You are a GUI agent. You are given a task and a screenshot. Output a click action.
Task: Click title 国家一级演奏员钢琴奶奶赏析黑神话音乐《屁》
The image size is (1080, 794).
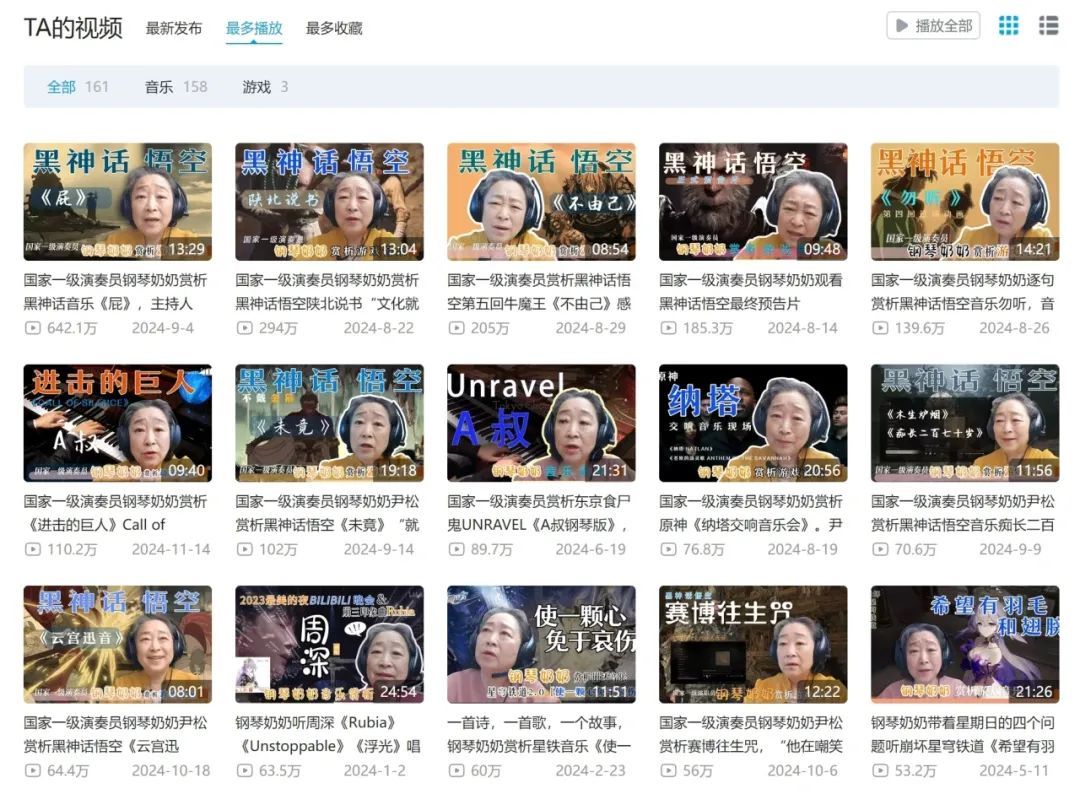[x=115, y=292]
